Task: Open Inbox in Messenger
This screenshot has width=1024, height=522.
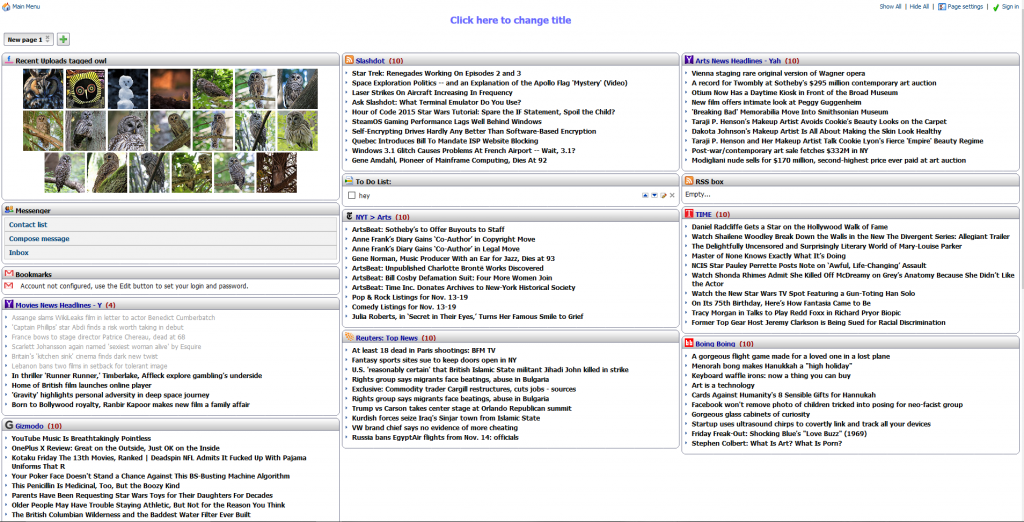Action: 18,253
